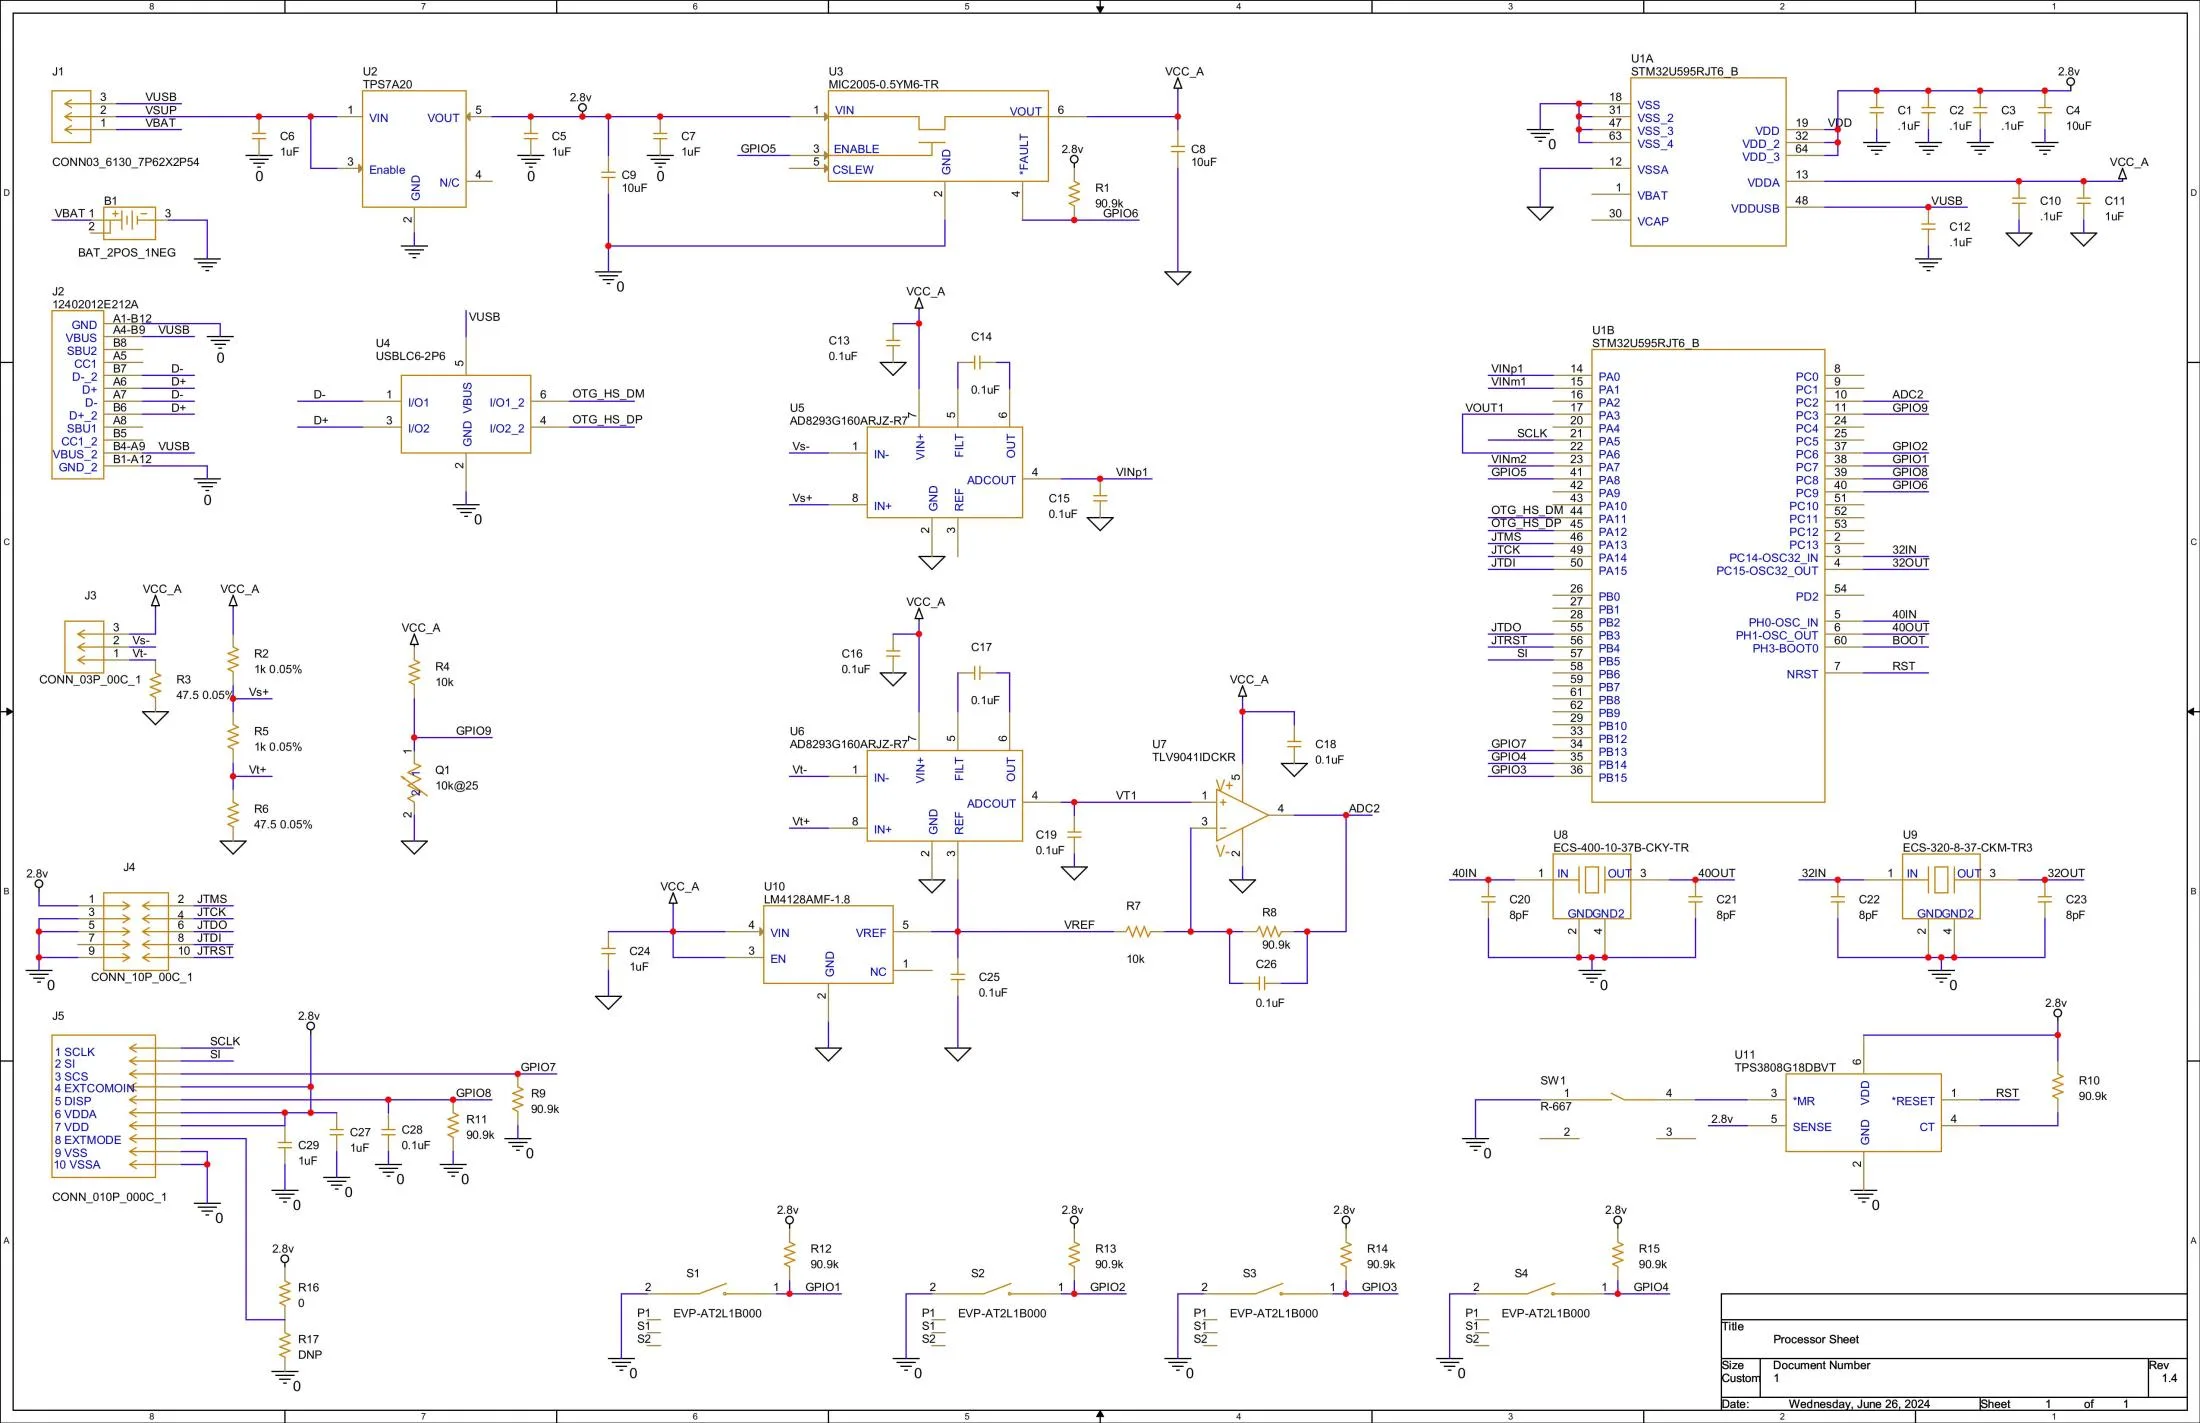Click the OTG_HS_DM label at U4 output

click(608, 394)
